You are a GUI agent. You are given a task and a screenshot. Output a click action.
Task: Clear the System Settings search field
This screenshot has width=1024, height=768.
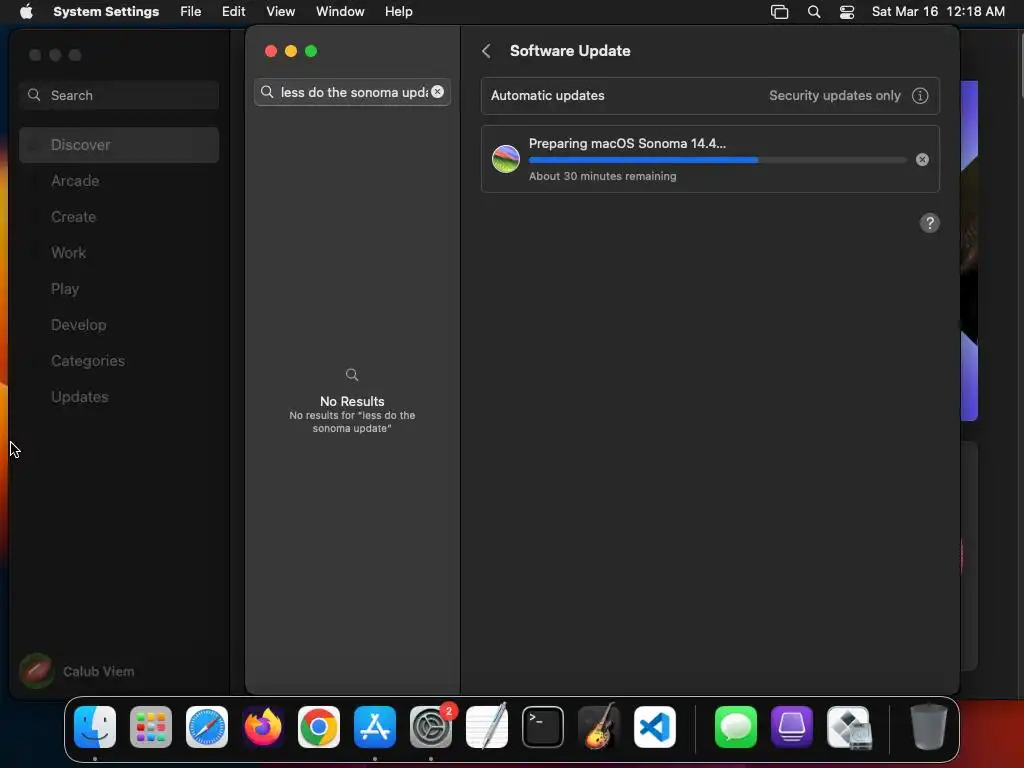438,92
